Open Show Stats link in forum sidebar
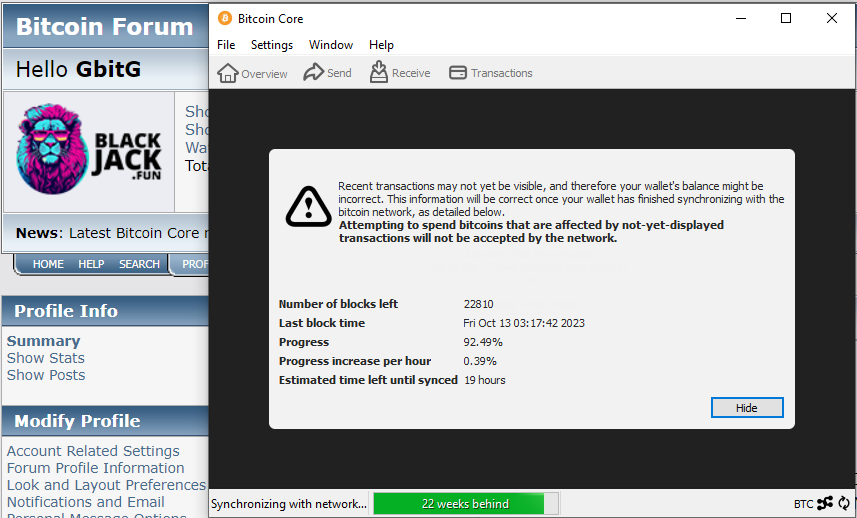 (x=45, y=358)
